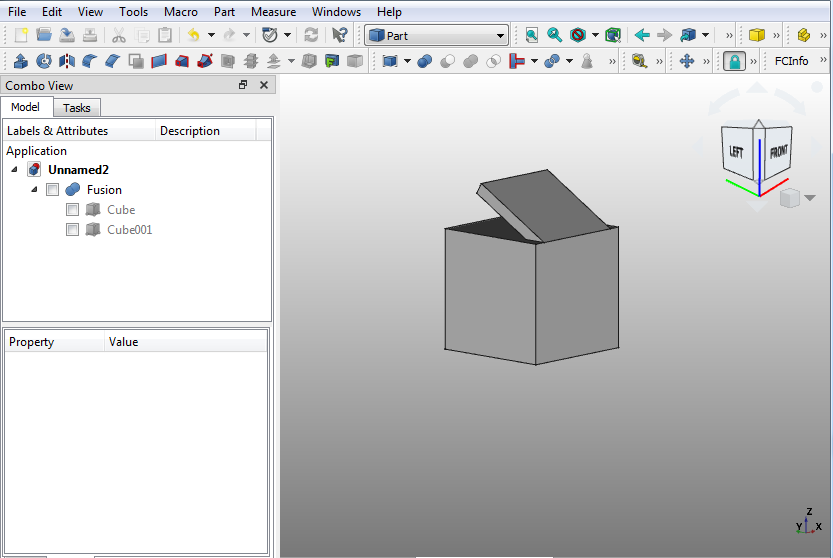Image resolution: width=833 pixels, height=558 pixels.
Task: Click the Open document folder icon
Action: point(44,35)
